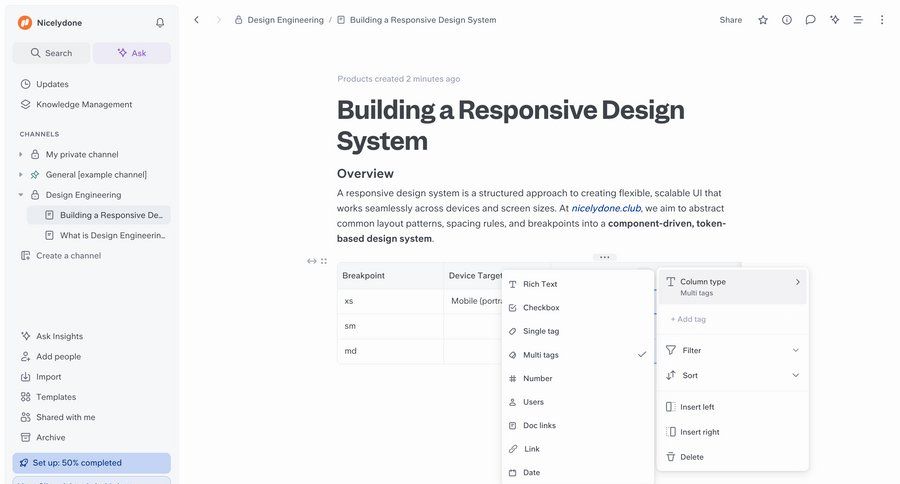Click Insert right in column menu
Screen dimensions: 900x484
(x=699, y=432)
